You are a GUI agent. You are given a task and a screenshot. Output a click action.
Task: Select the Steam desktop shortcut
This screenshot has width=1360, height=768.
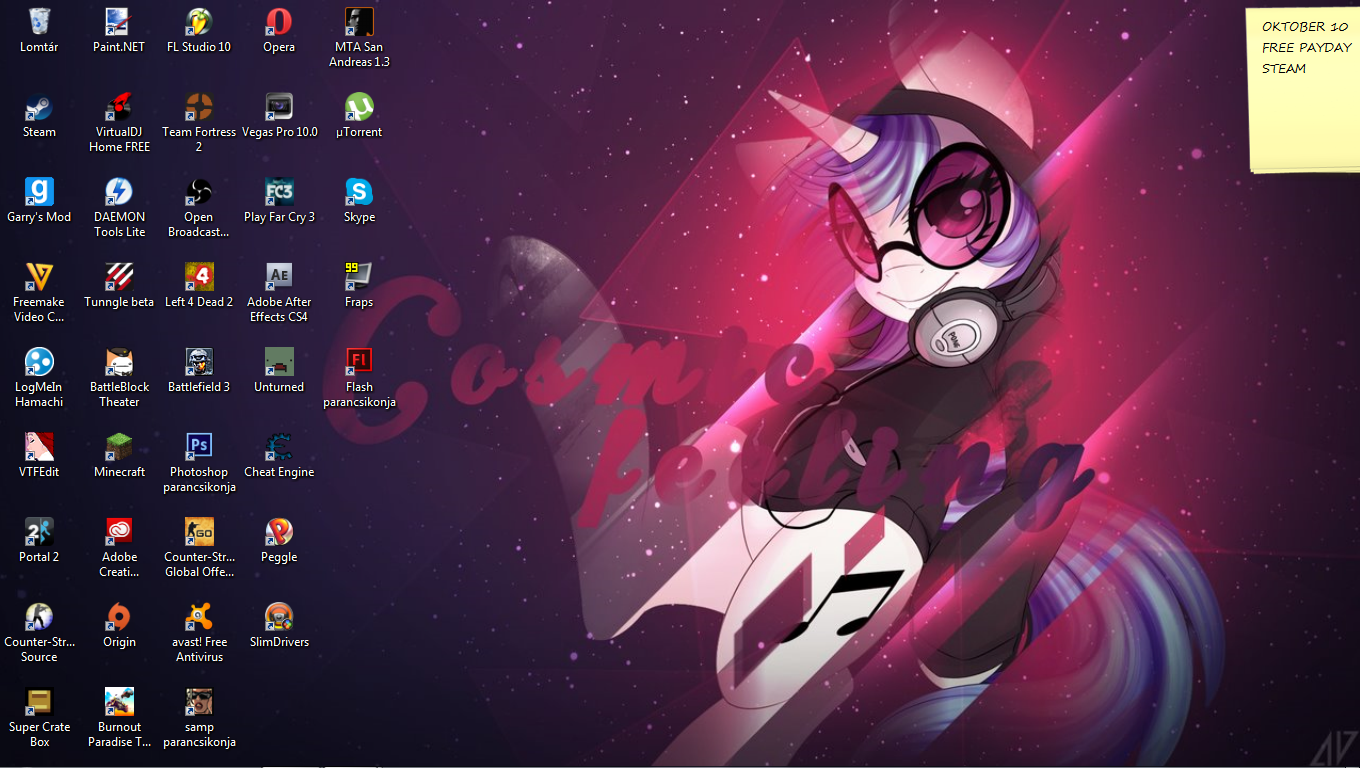(x=39, y=106)
